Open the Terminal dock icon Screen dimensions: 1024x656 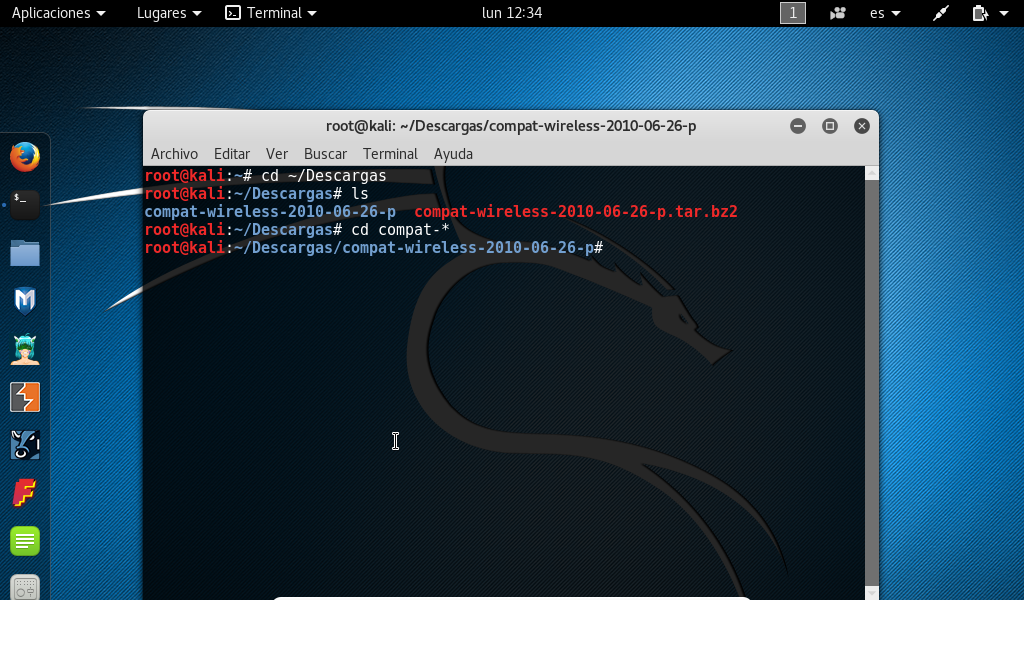25,205
